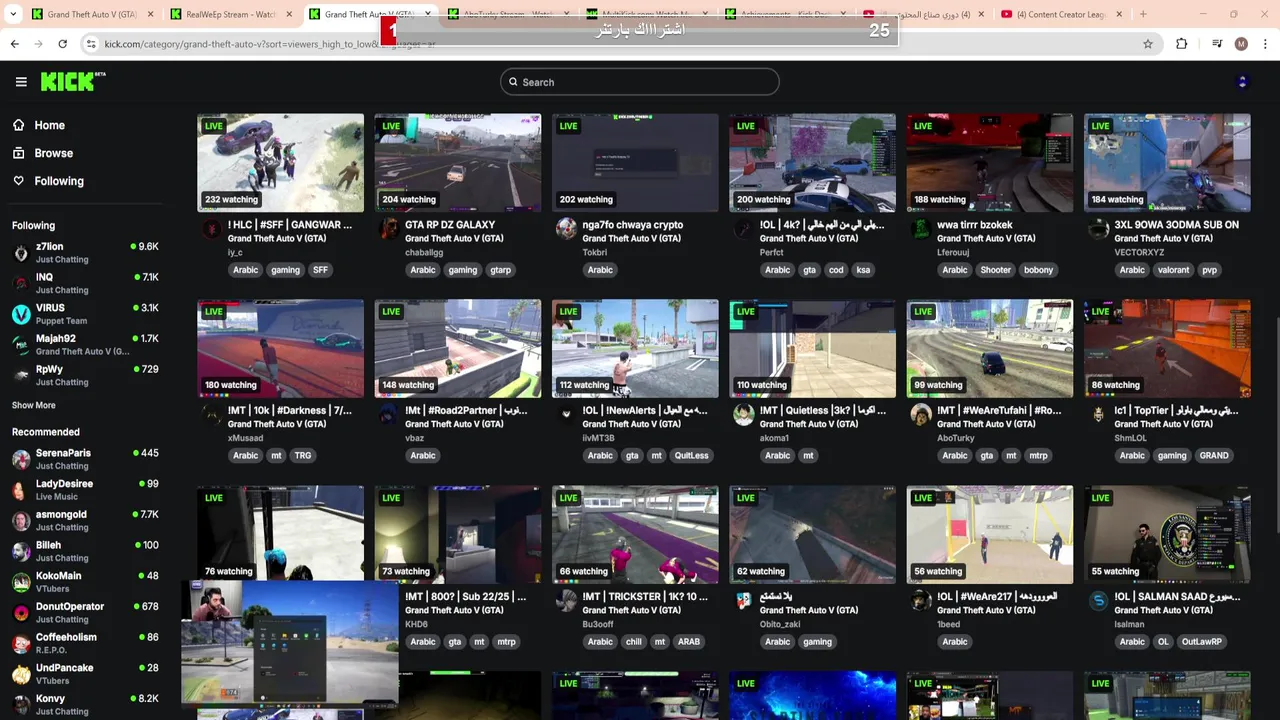Click Konvy avatar in Recommended

pyautogui.click(x=21, y=705)
